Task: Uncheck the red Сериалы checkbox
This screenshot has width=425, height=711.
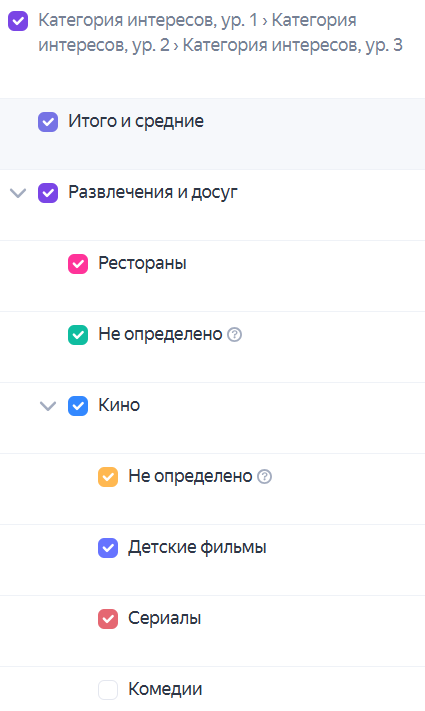Action: coord(108,619)
